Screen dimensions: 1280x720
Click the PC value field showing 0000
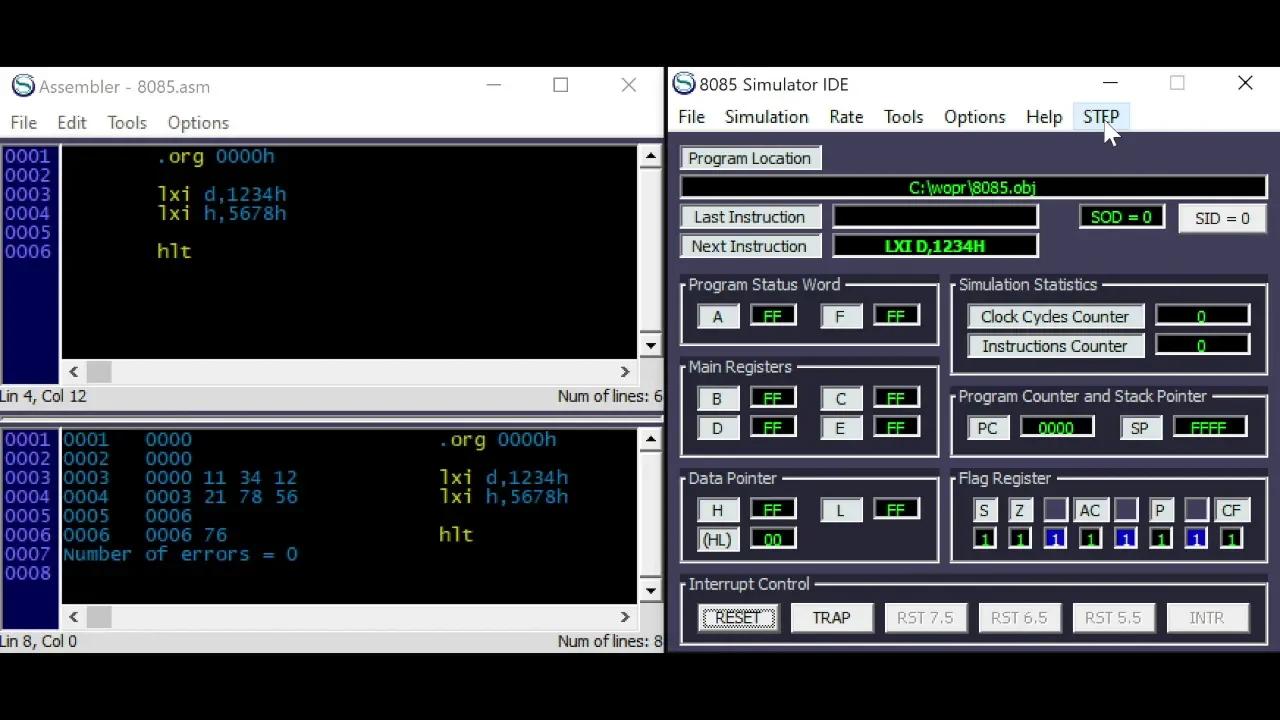point(1057,427)
